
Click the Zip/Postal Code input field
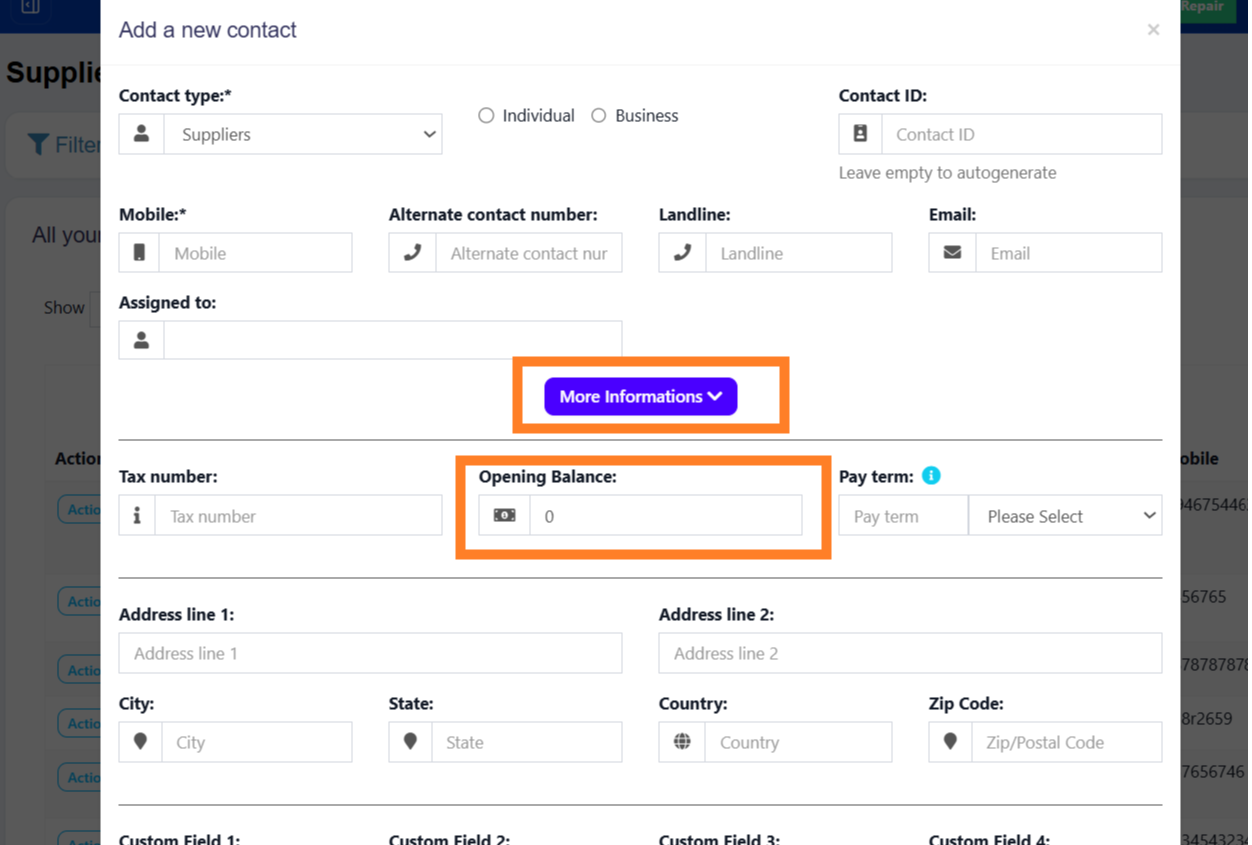click(1066, 742)
